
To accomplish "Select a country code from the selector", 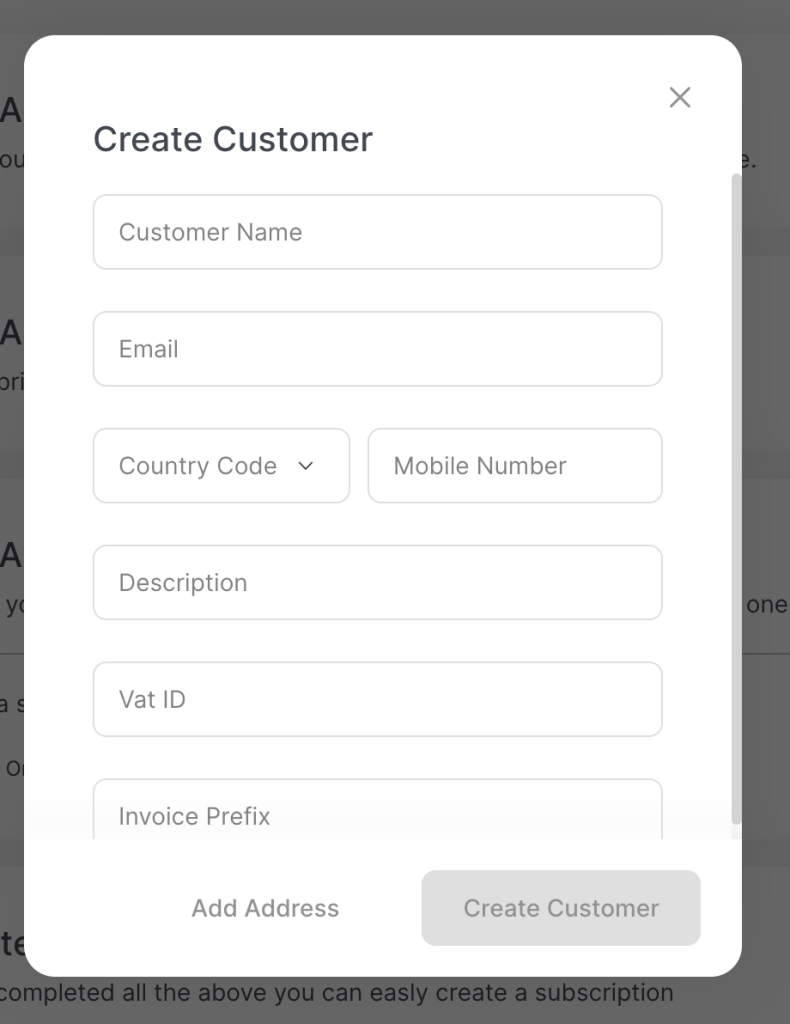I will pos(220,465).
